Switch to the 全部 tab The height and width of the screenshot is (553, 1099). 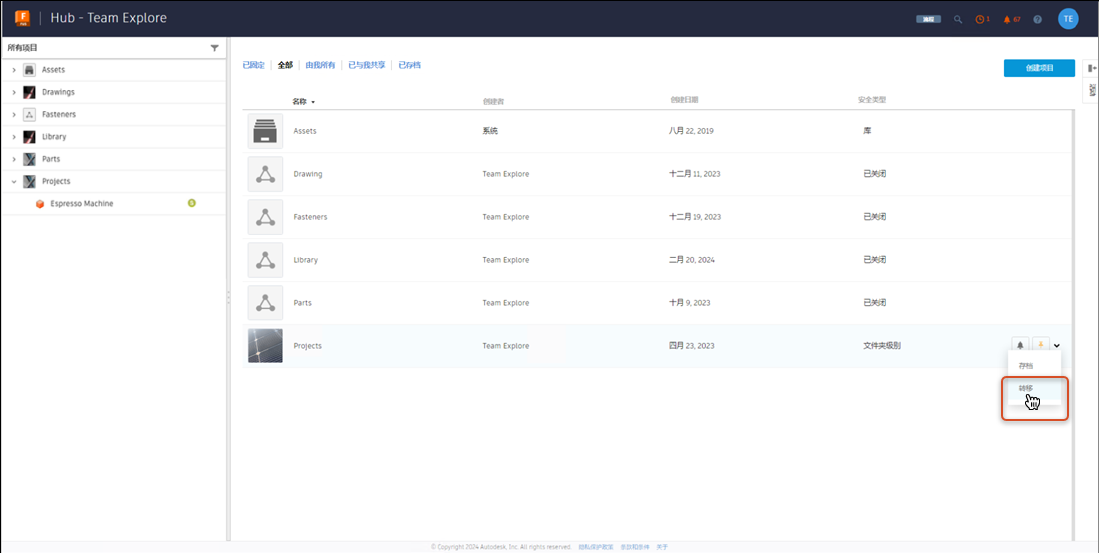point(285,65)
